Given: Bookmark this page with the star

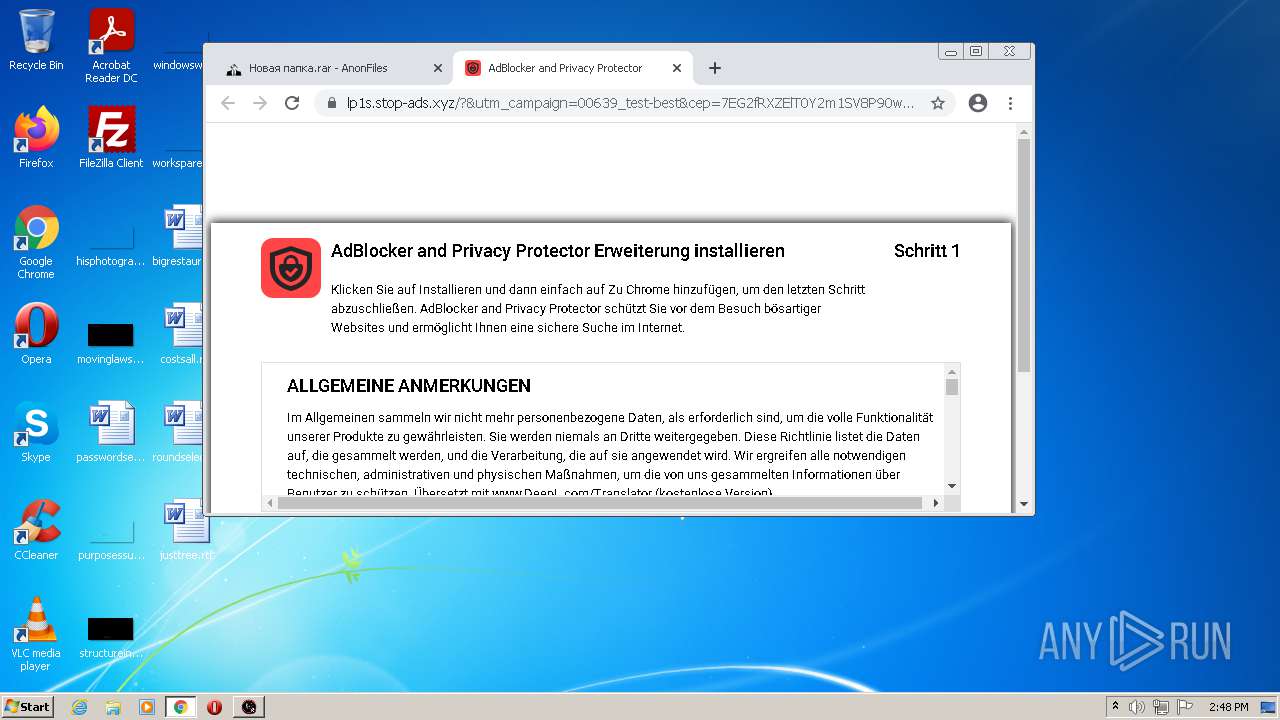Looking at the screenshot, I should [938, 103].
